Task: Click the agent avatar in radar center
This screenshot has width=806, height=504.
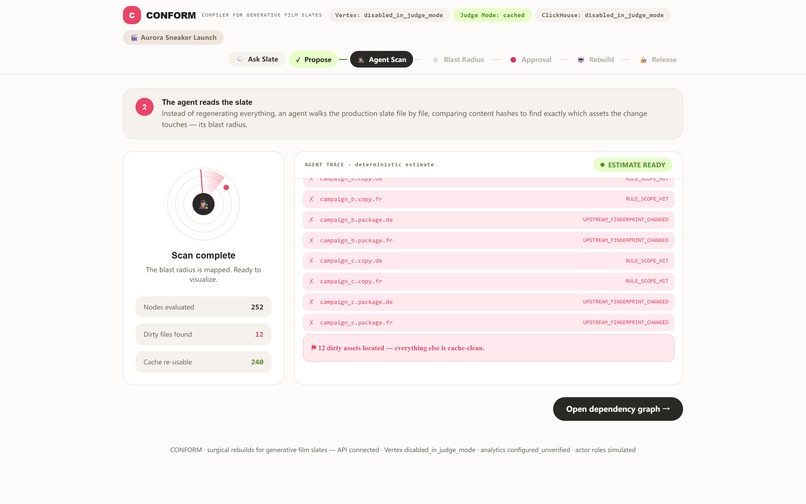Action: click(204, 204)
